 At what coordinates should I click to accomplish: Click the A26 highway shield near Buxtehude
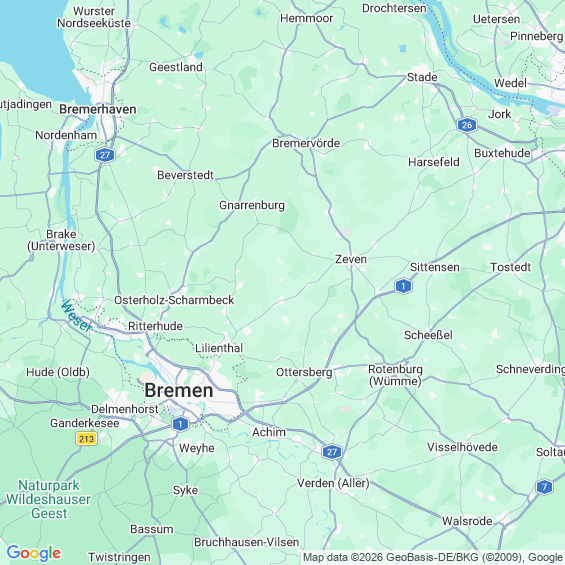[x=467, y=125]
